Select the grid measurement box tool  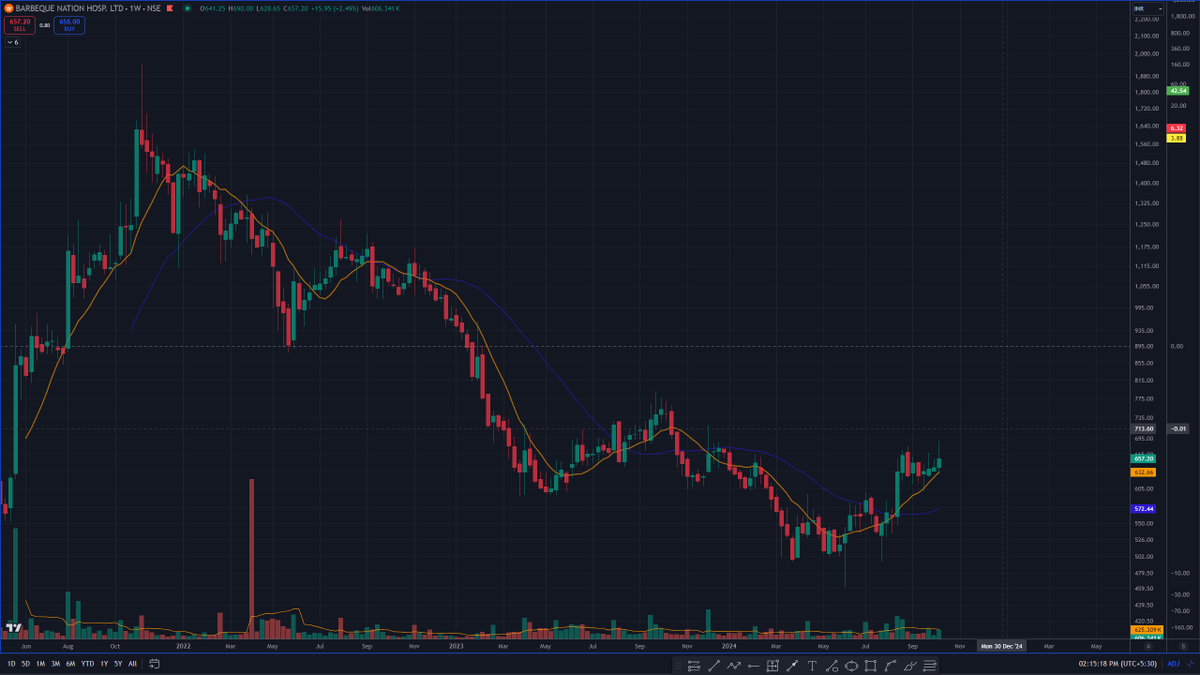pyautogui.click(x=772, y=666)
